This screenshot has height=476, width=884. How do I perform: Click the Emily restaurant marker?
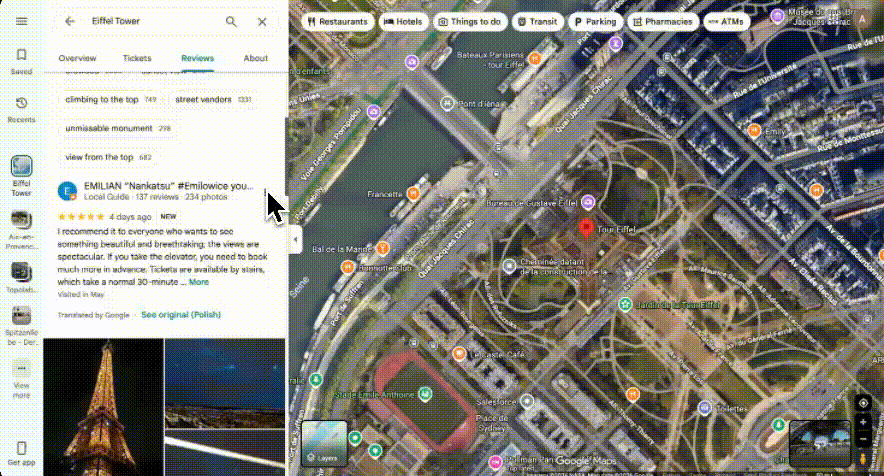754,131
